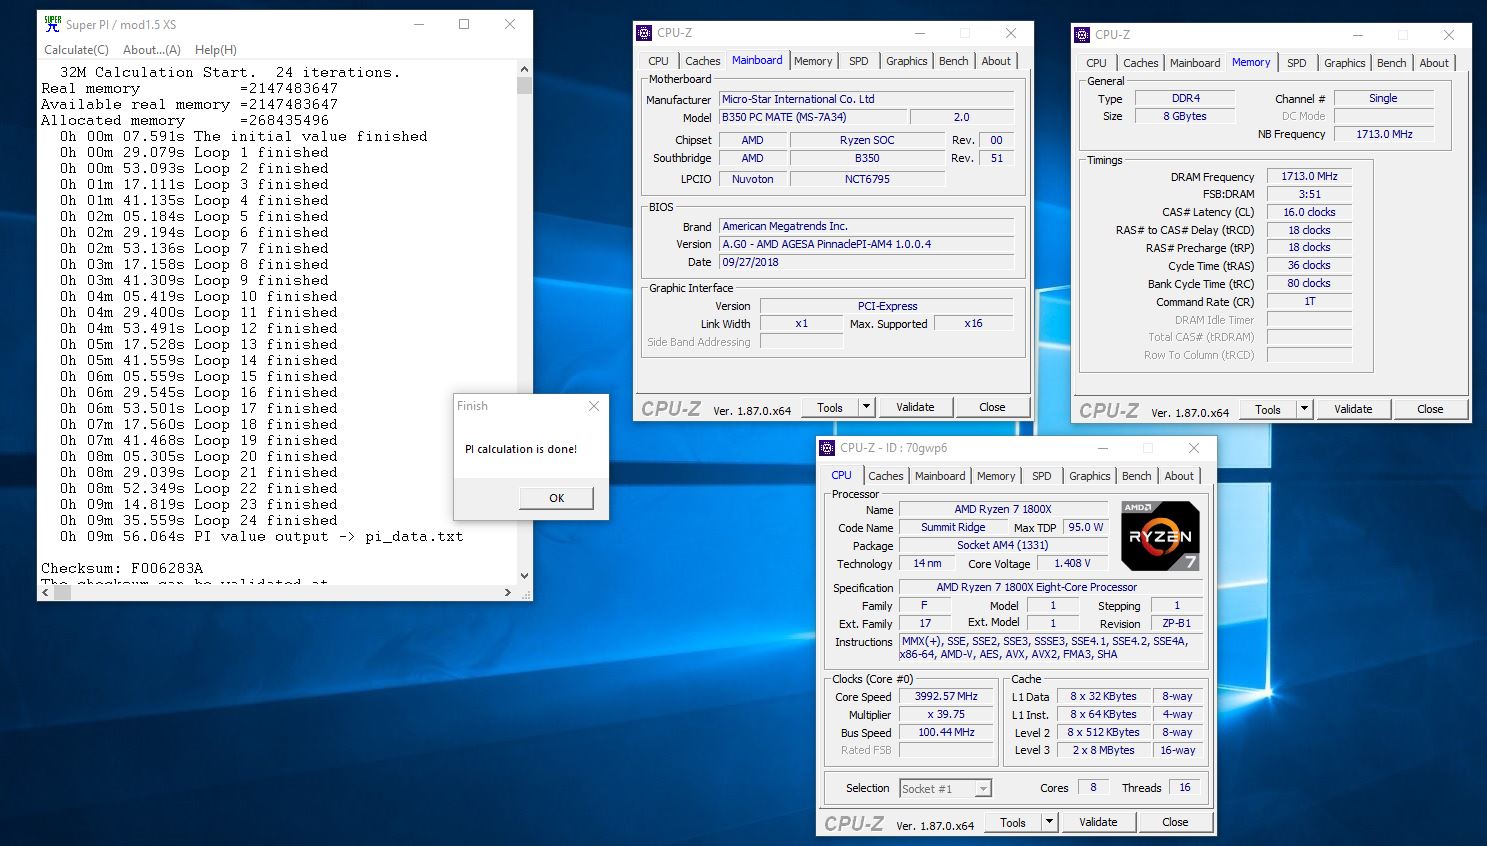Viewport: 1487px width, 846px height.
Task: Switch to SPD tab in the 70gwp6 CPU-Z window
Action: (1042, 476)
